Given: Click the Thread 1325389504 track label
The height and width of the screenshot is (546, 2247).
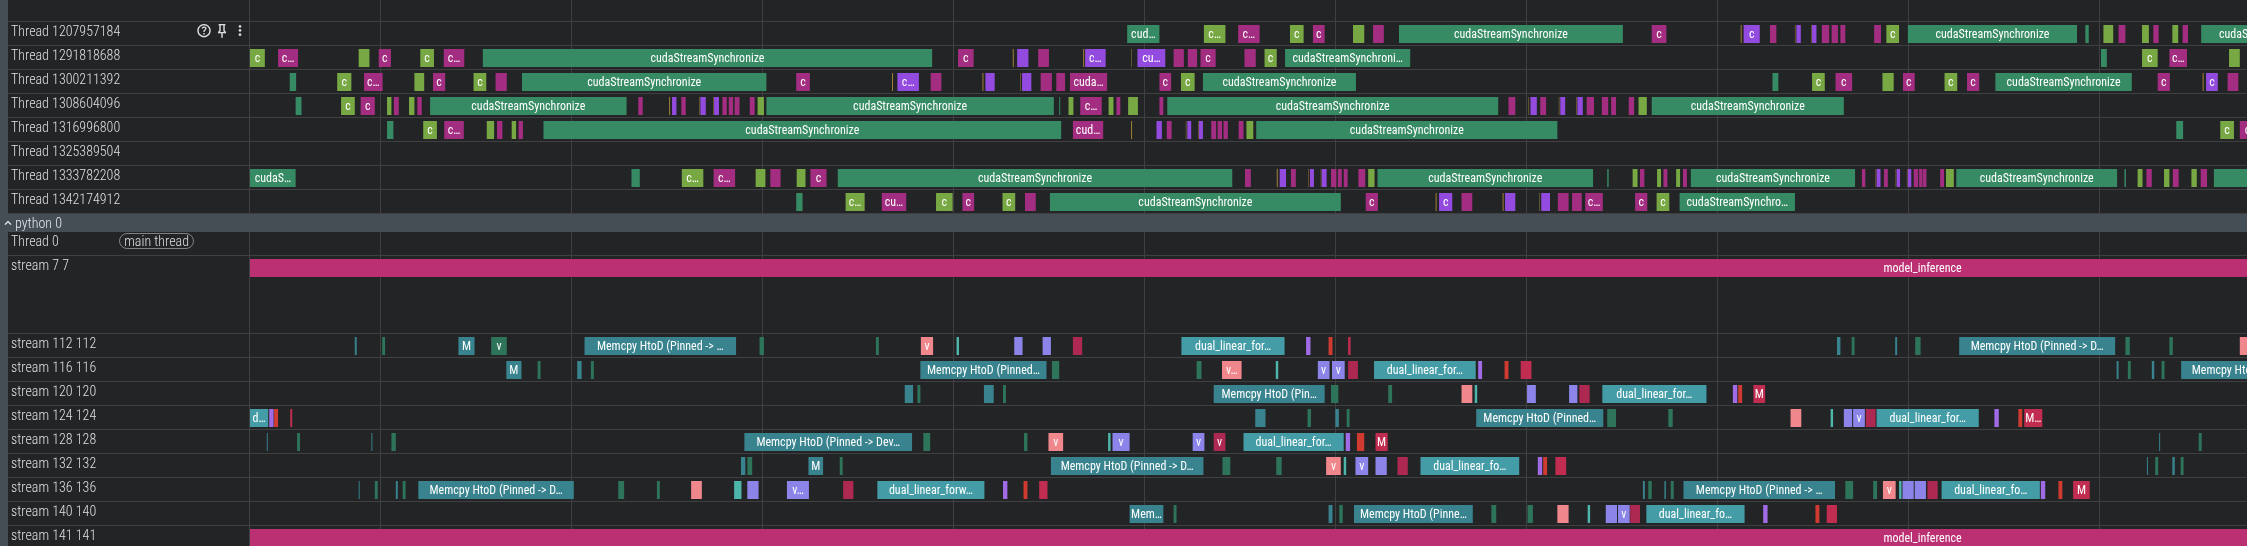Looking at the screenshot, I should coord(66,151).
